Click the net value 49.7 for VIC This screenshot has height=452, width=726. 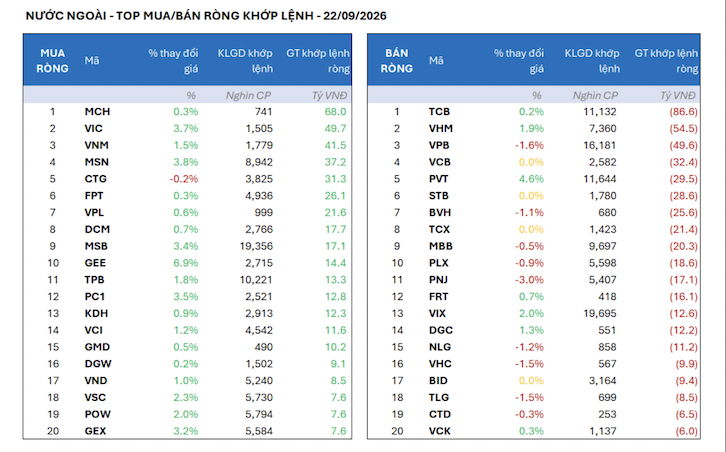point(335,128)
